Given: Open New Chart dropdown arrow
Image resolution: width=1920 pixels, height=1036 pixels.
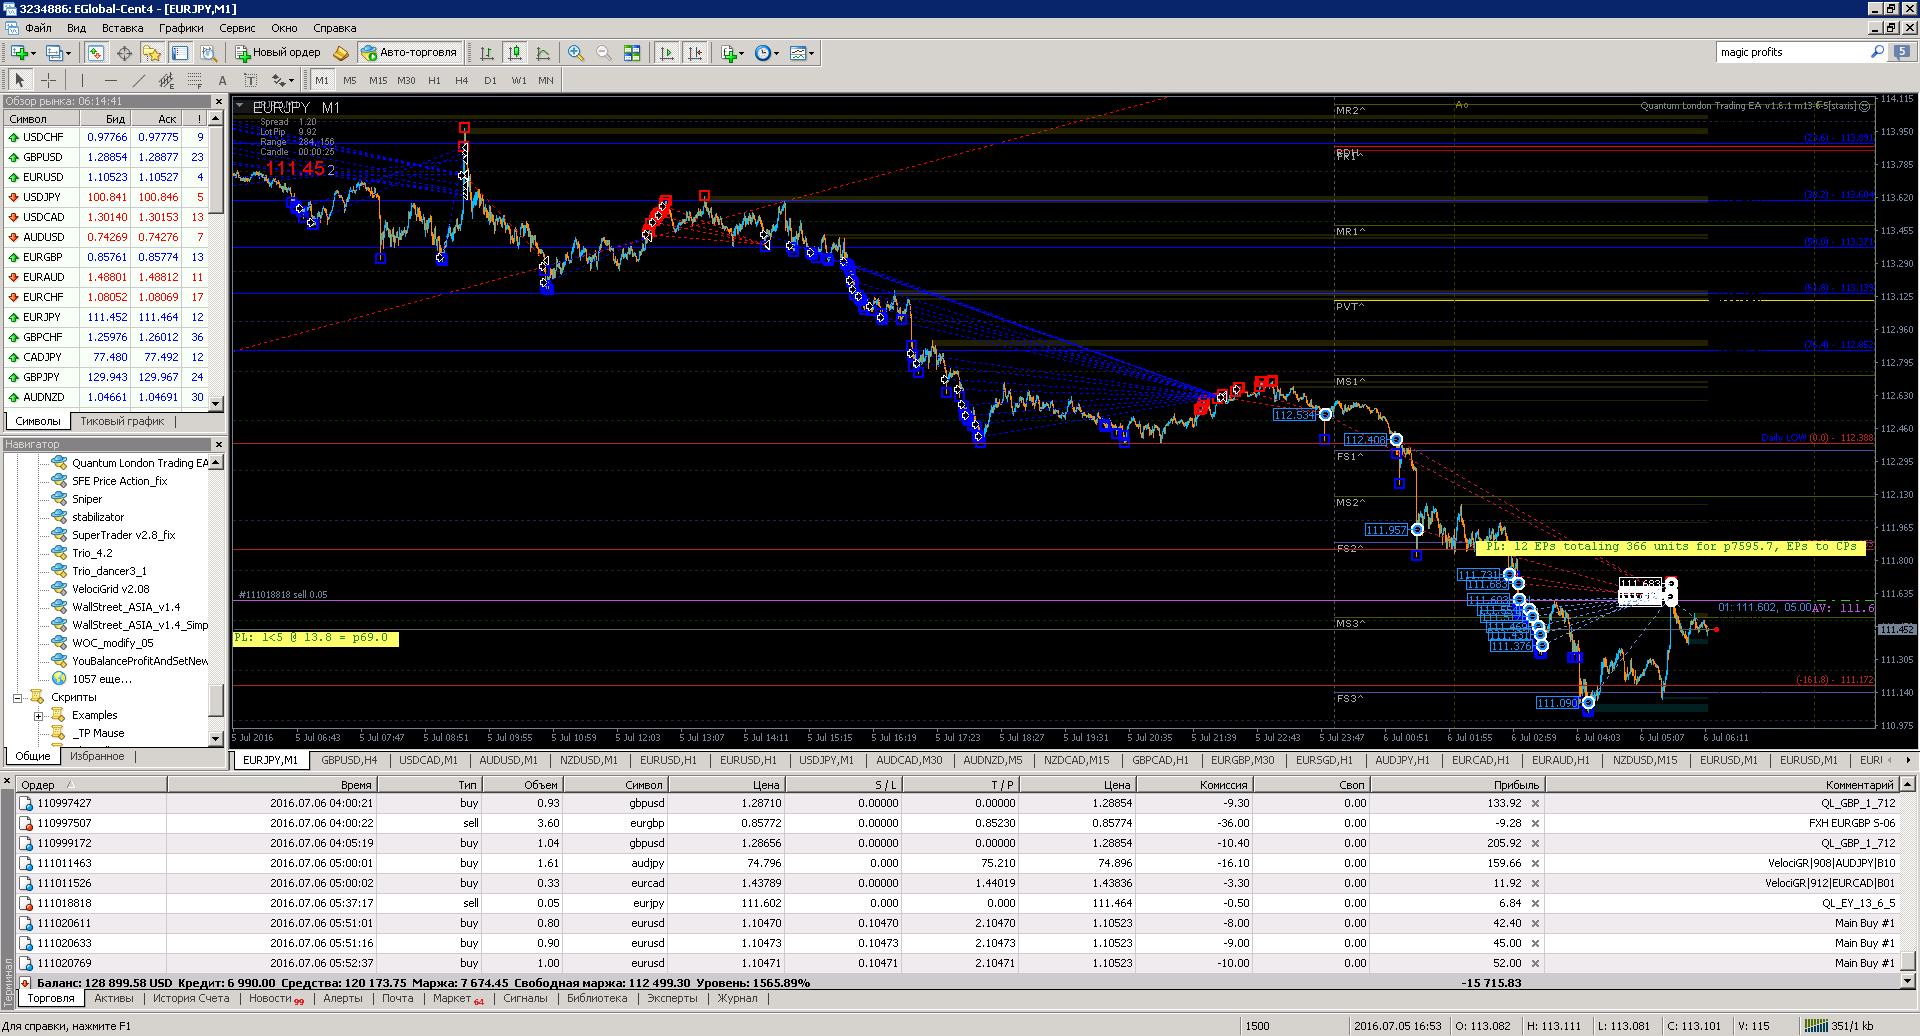Looking at the screenshot, I should [x=33, y=53].
